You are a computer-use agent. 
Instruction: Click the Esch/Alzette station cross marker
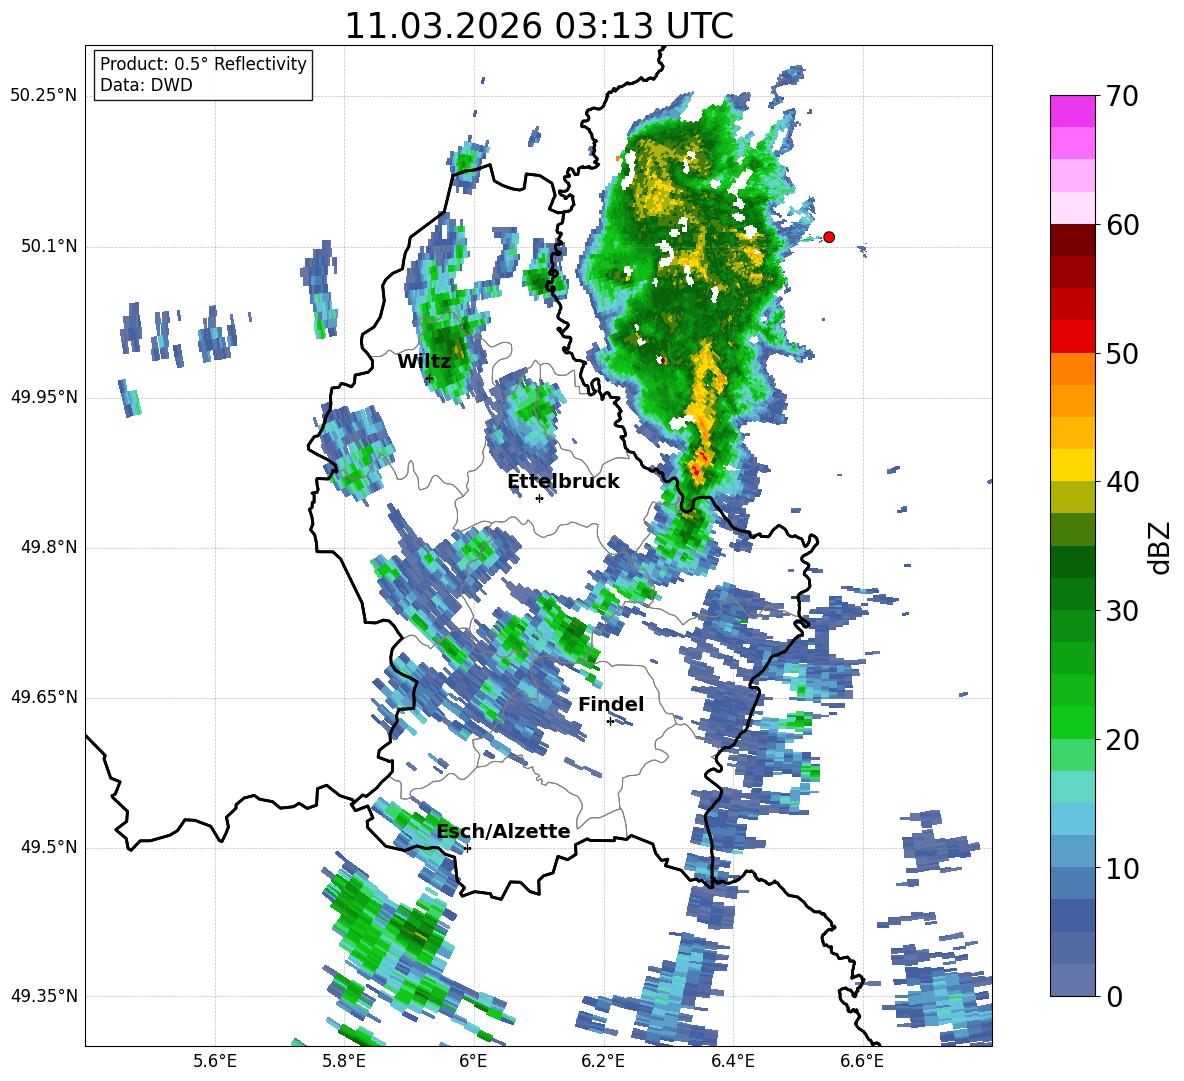467,848
